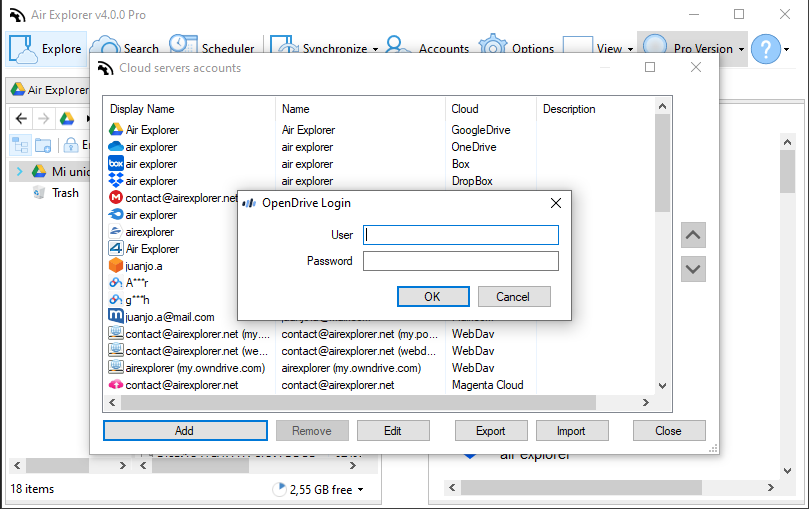Select the airexplorer account icon in the list
The image size is (809, 509).
point(116,232)
